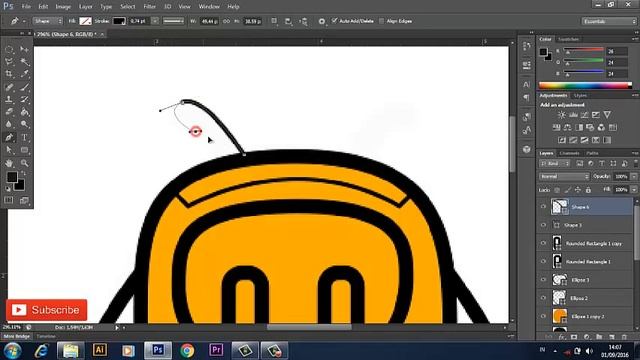Toggle Quick Mask mode
Screen dimensions: 640x360
(9, 200)
